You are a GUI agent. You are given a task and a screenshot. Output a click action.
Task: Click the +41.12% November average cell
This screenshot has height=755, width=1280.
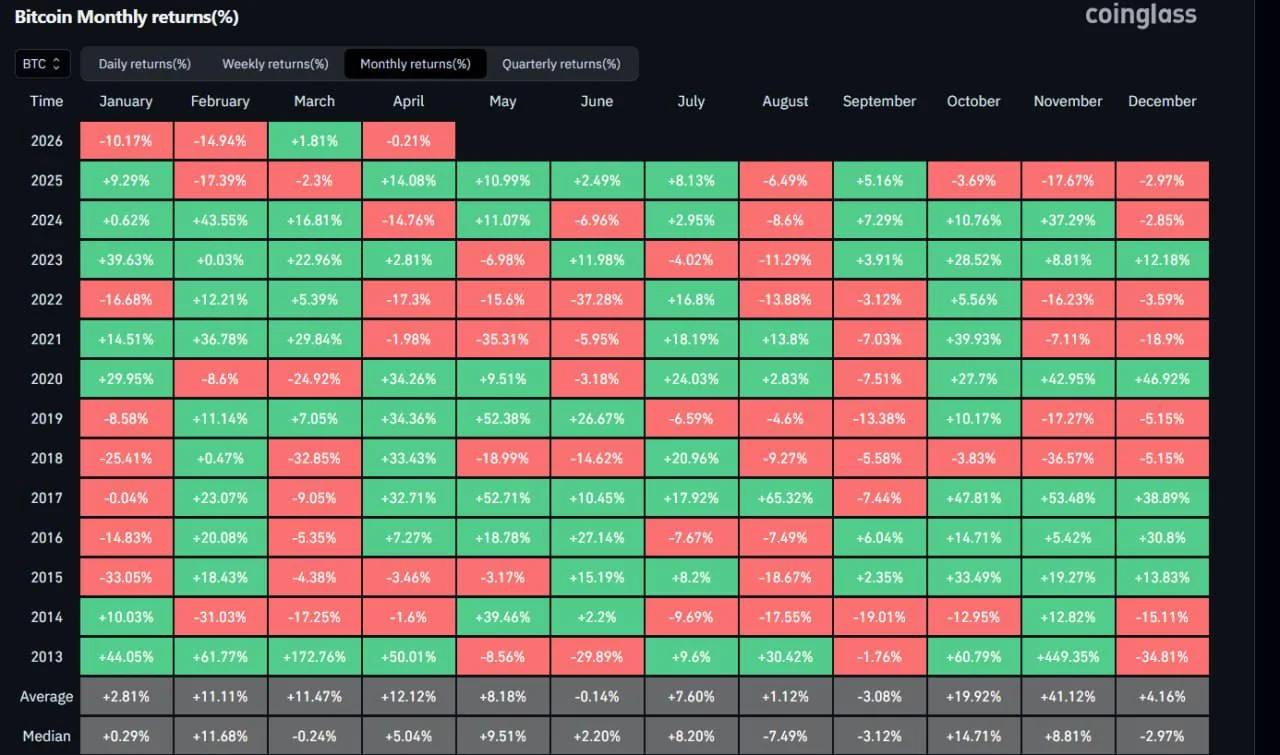click(1068, 697)
